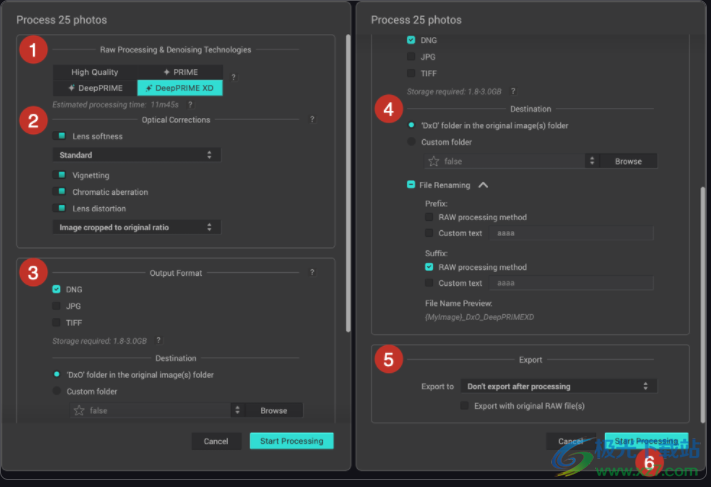Viewport: 711px width, 487px height.
Task: Enable JPG output in left dialog
Action: pos(56,306)
